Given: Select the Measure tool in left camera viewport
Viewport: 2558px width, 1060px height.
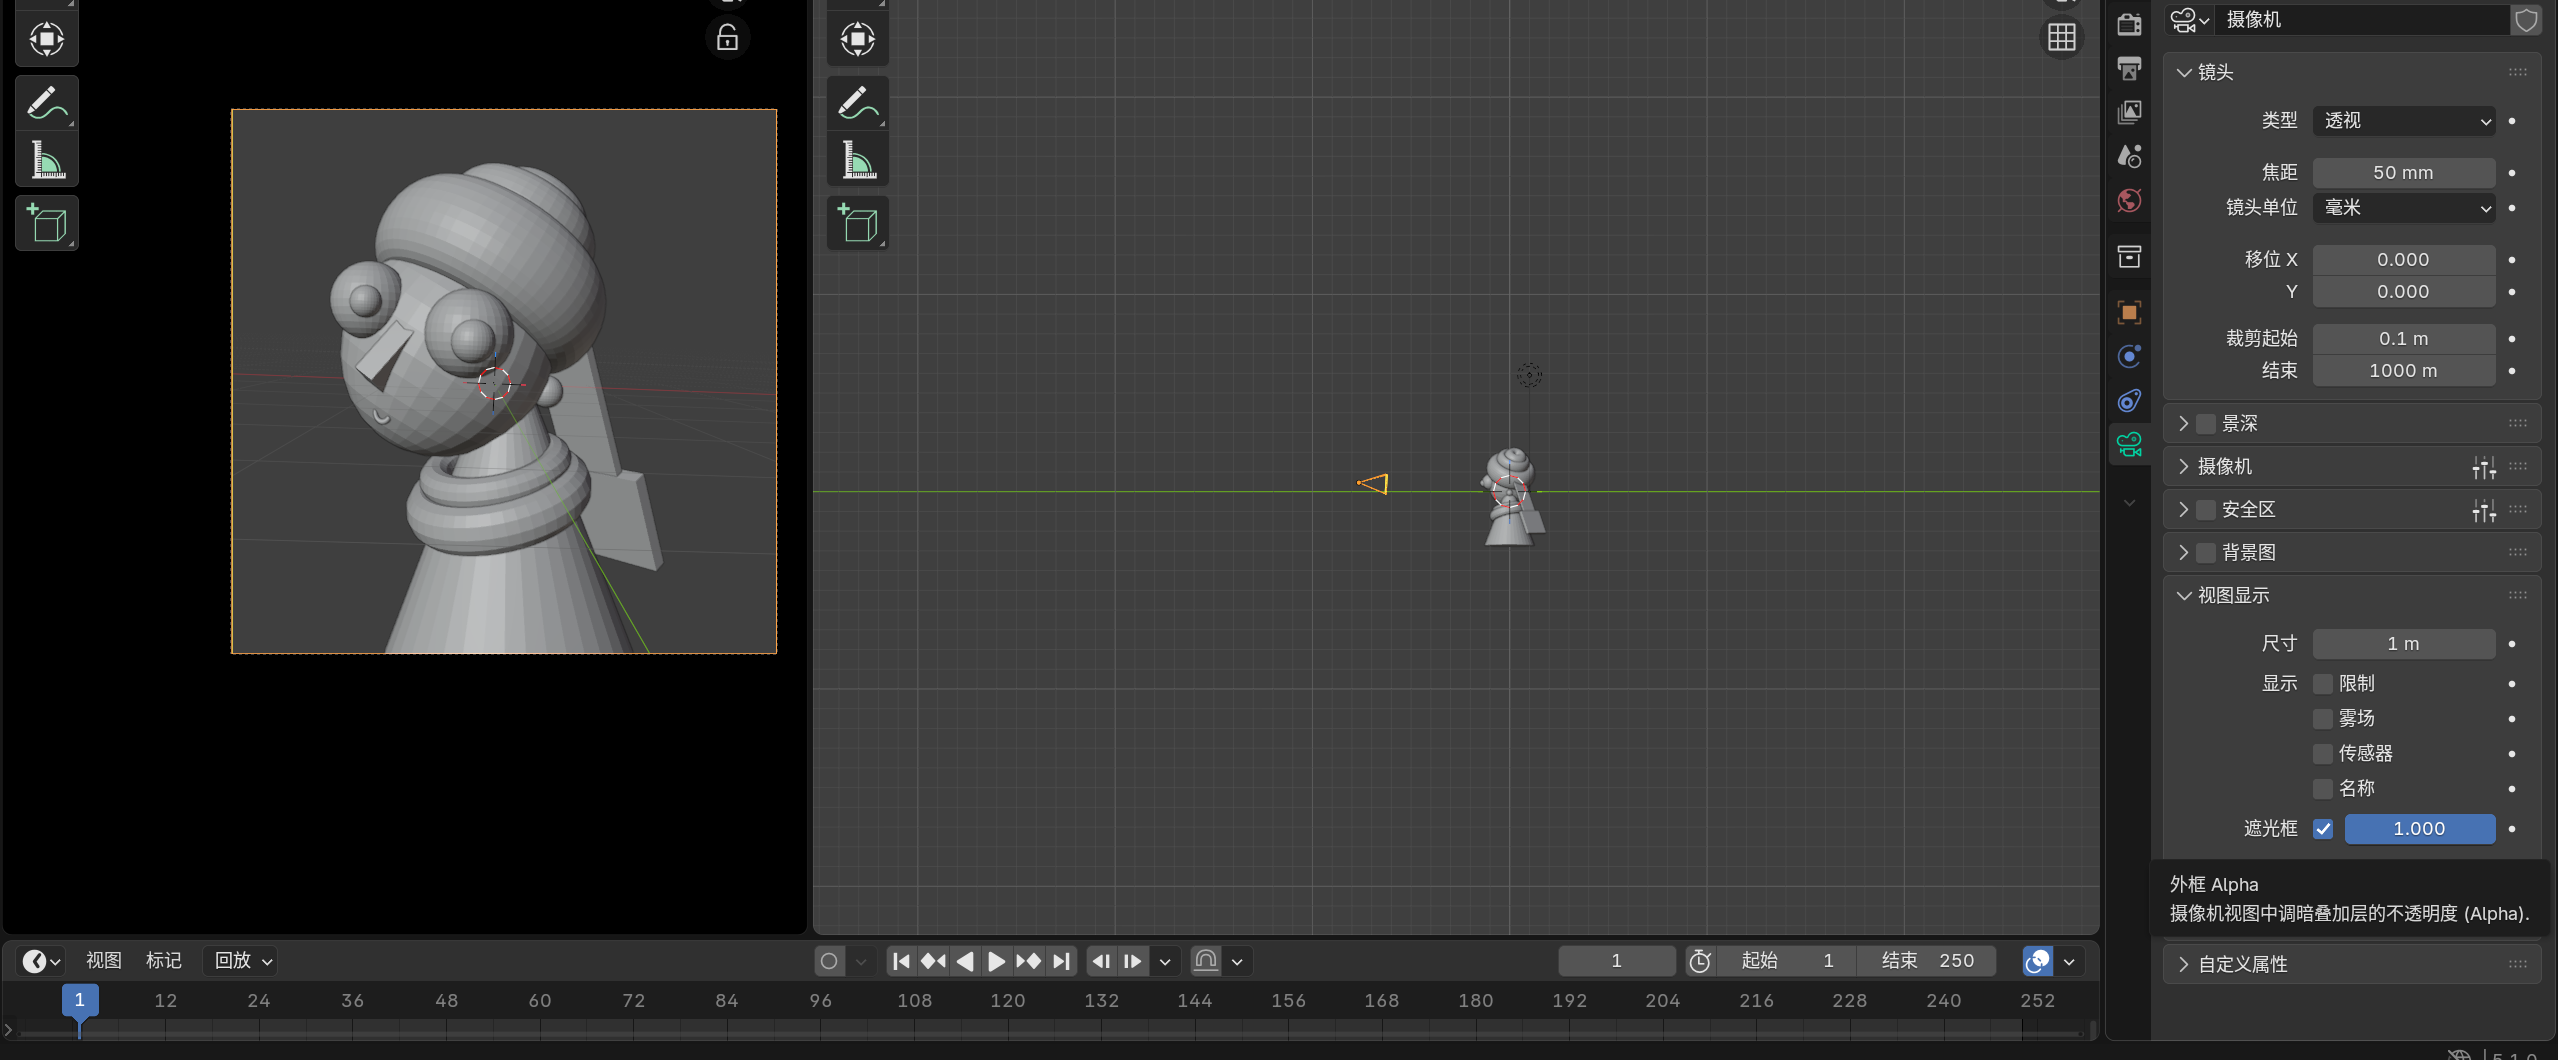Looking at the screenshot, I should [x=46, y=160].
